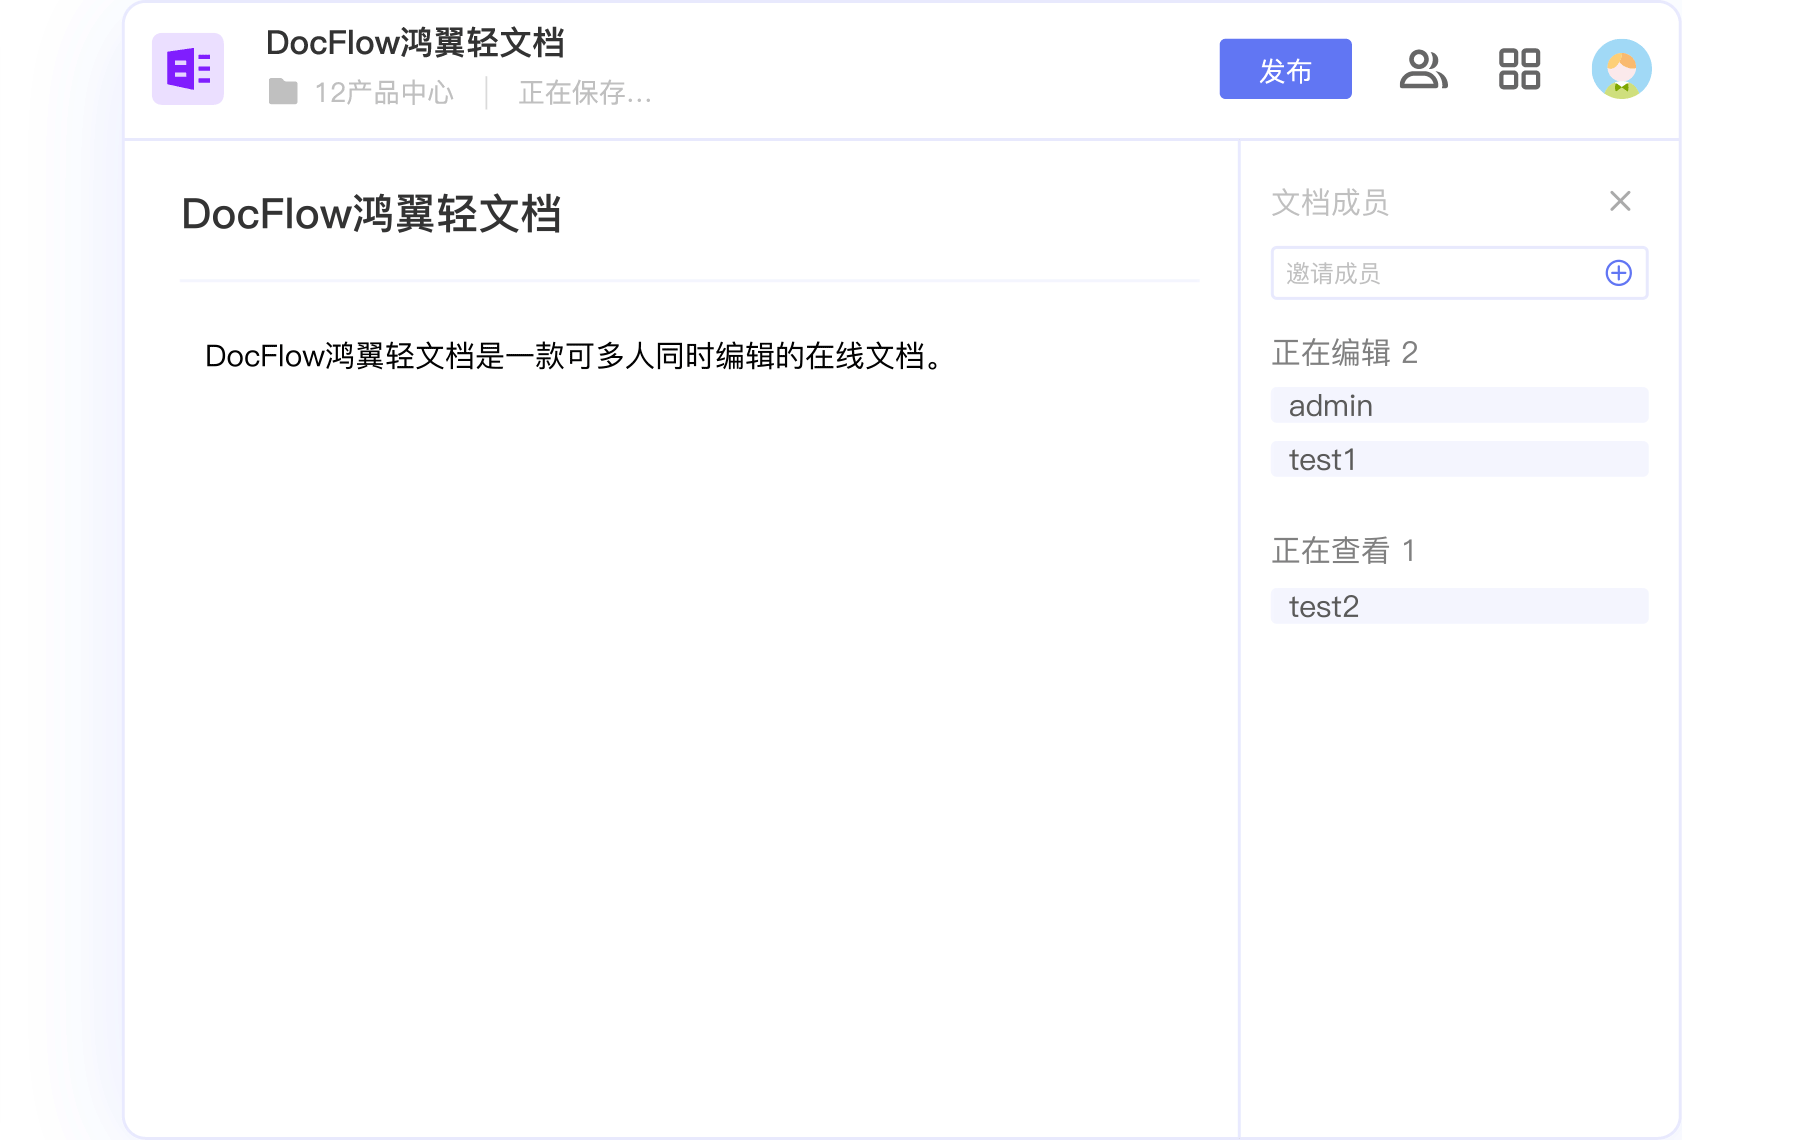This screenshot has height=1140, width=1800.
Task: Select member admin in editing list
Action: pyautogui.click(x=1459, y=405)
